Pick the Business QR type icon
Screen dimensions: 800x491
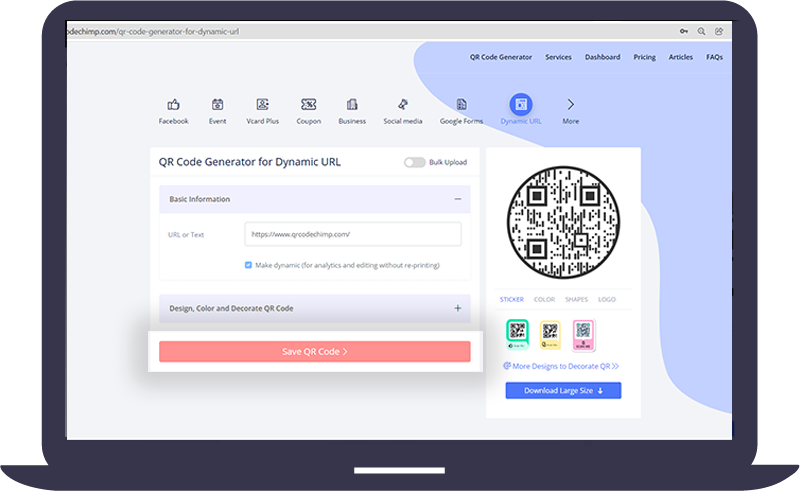(352, 105)
